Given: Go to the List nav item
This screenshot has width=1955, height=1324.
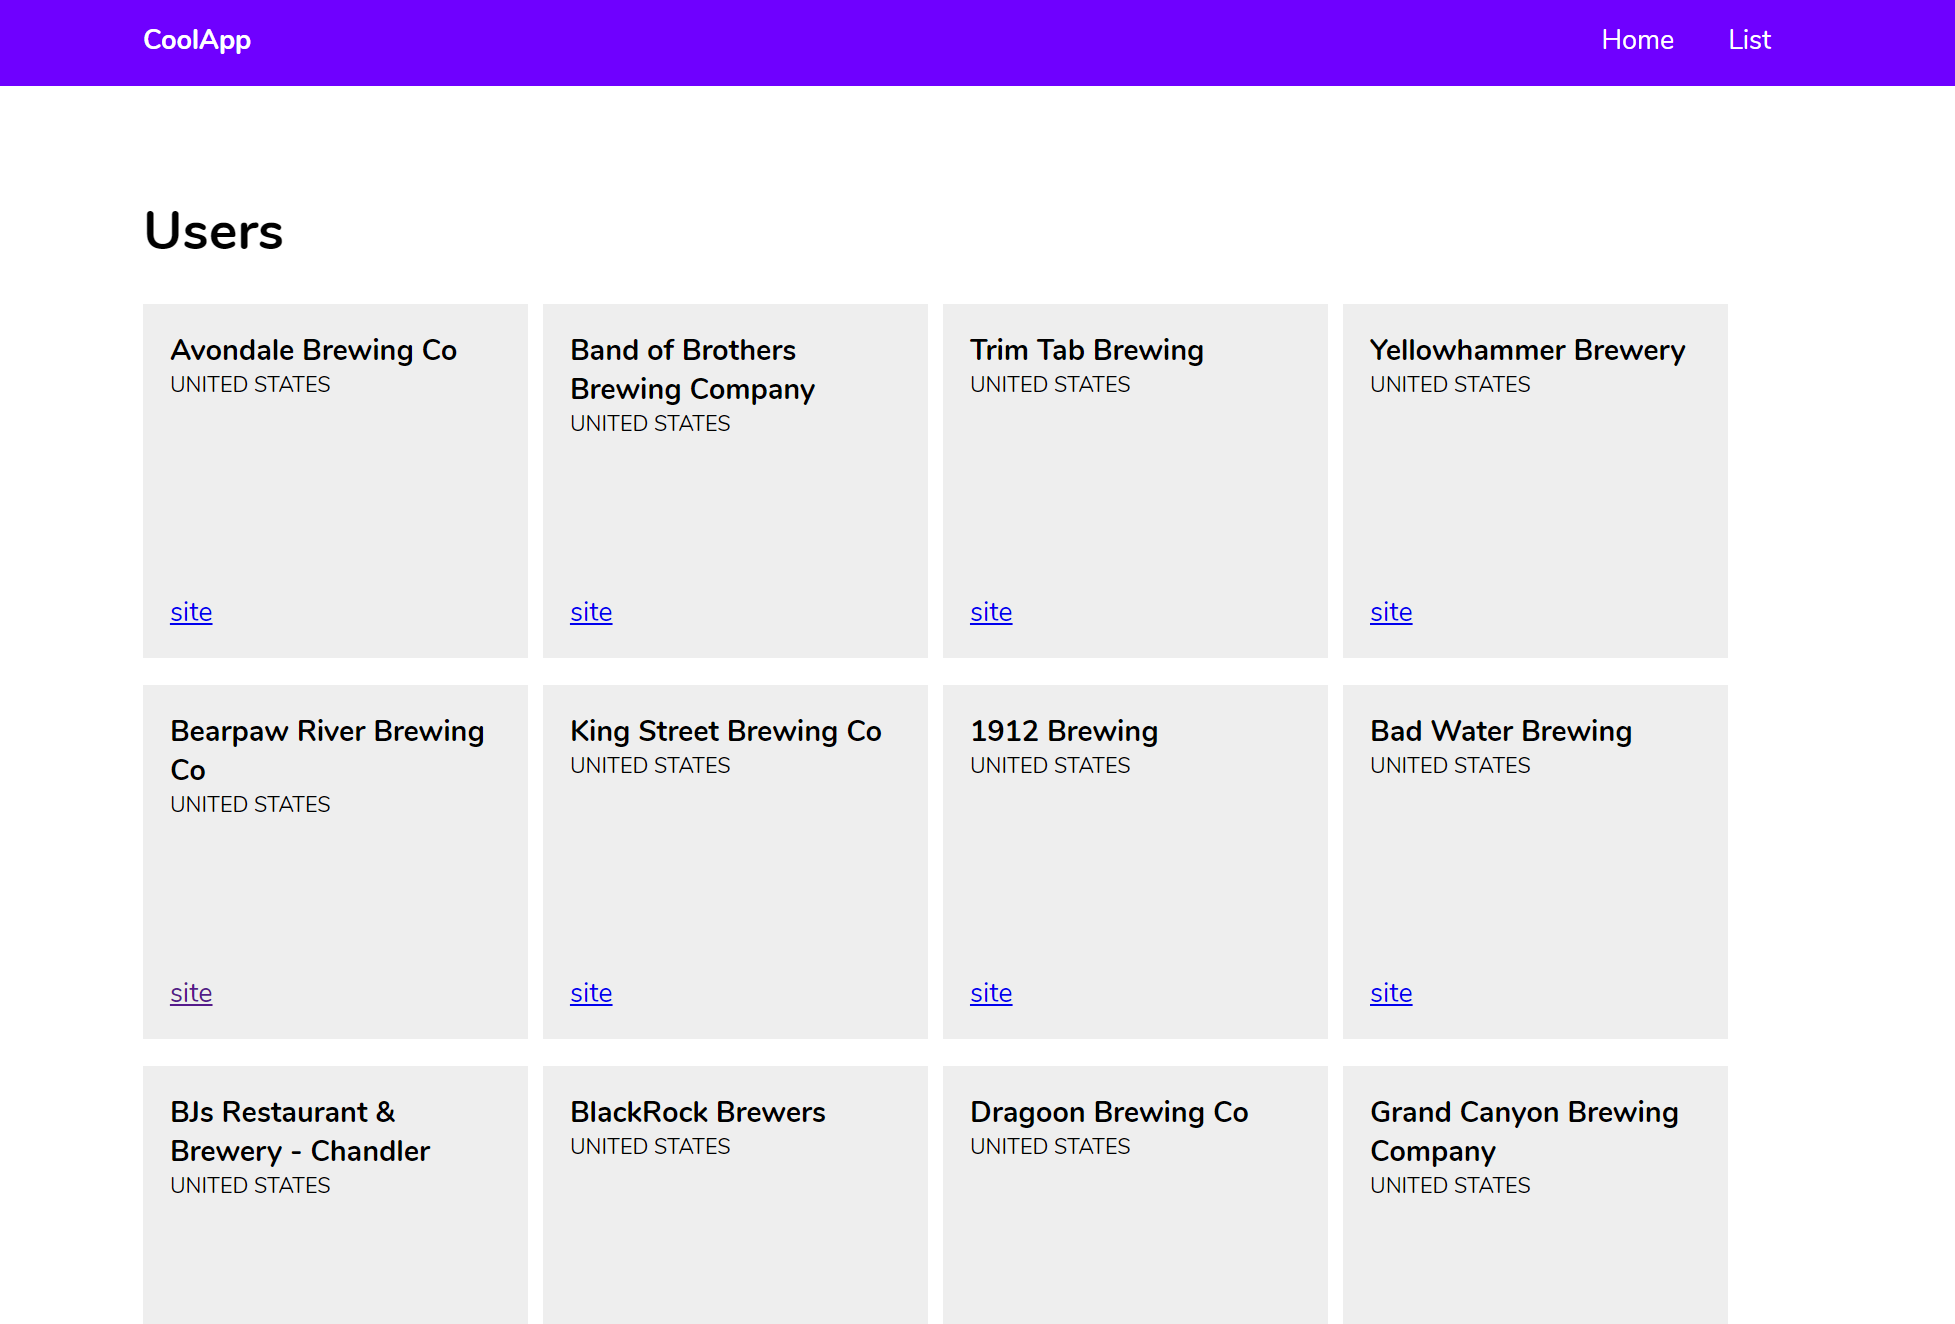Looking at the screenshot, I should 1749,40.
